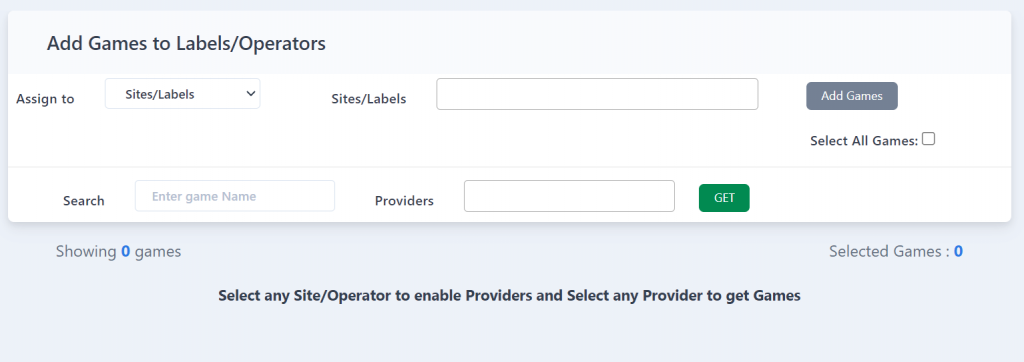This screenshot has height=362, width=1024.
Task: Click the green GET button
Action: point(724,198)
